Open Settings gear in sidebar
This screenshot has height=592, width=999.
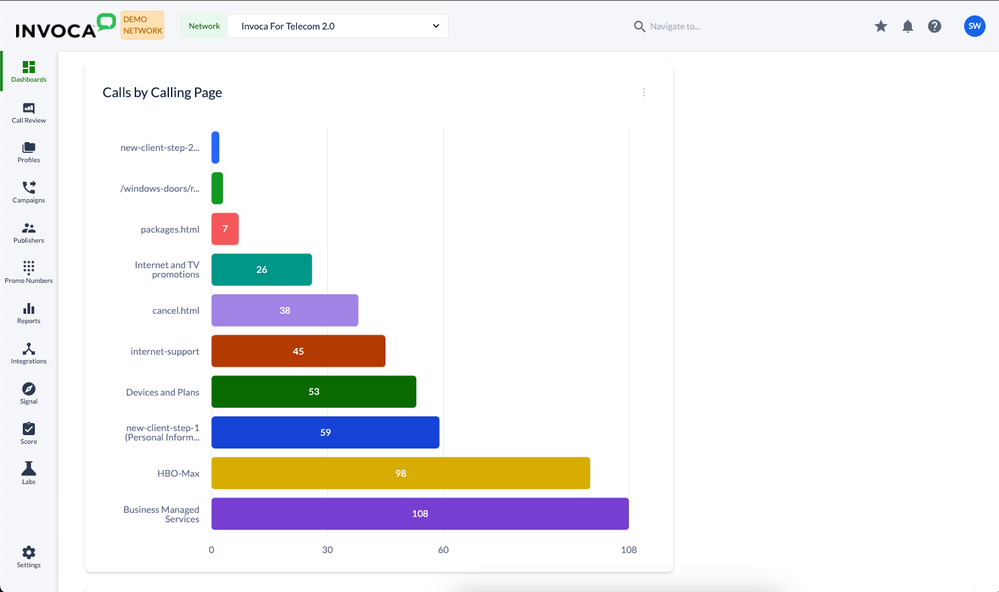pyautogui.click(x=28, y=554)
